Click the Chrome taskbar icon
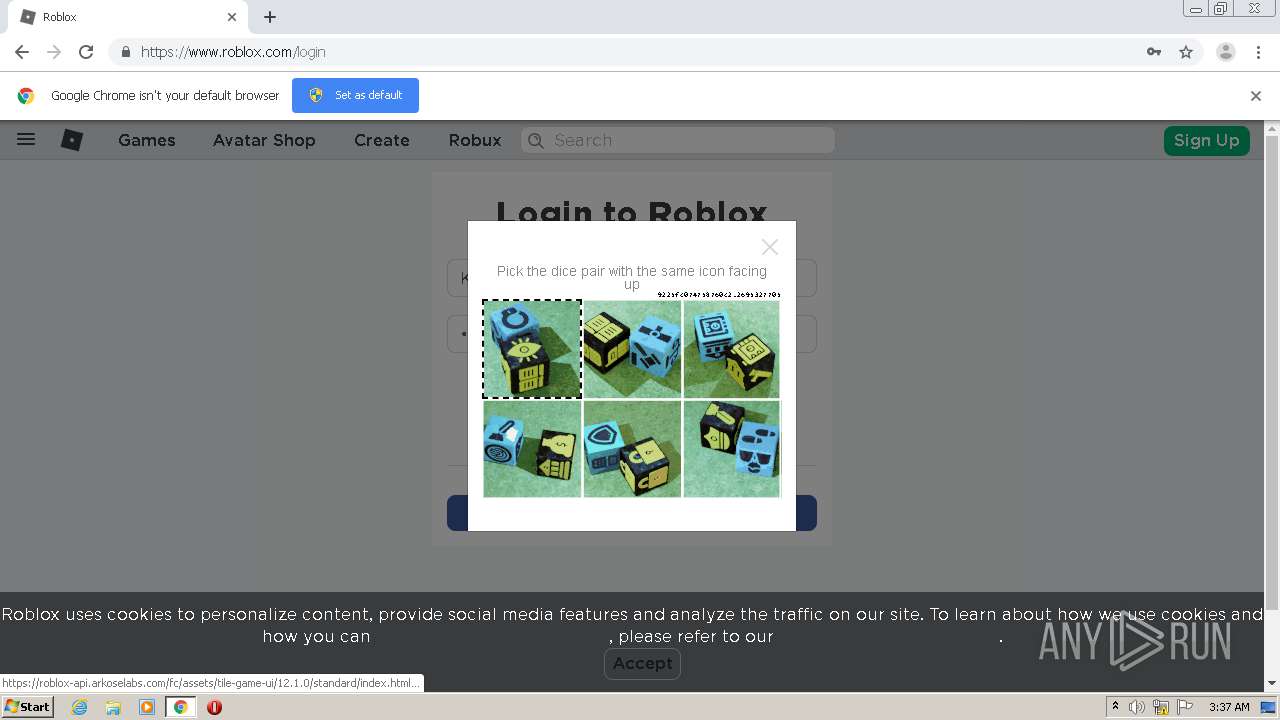This screenshot has height=720, width=1280. coord(180,707)
